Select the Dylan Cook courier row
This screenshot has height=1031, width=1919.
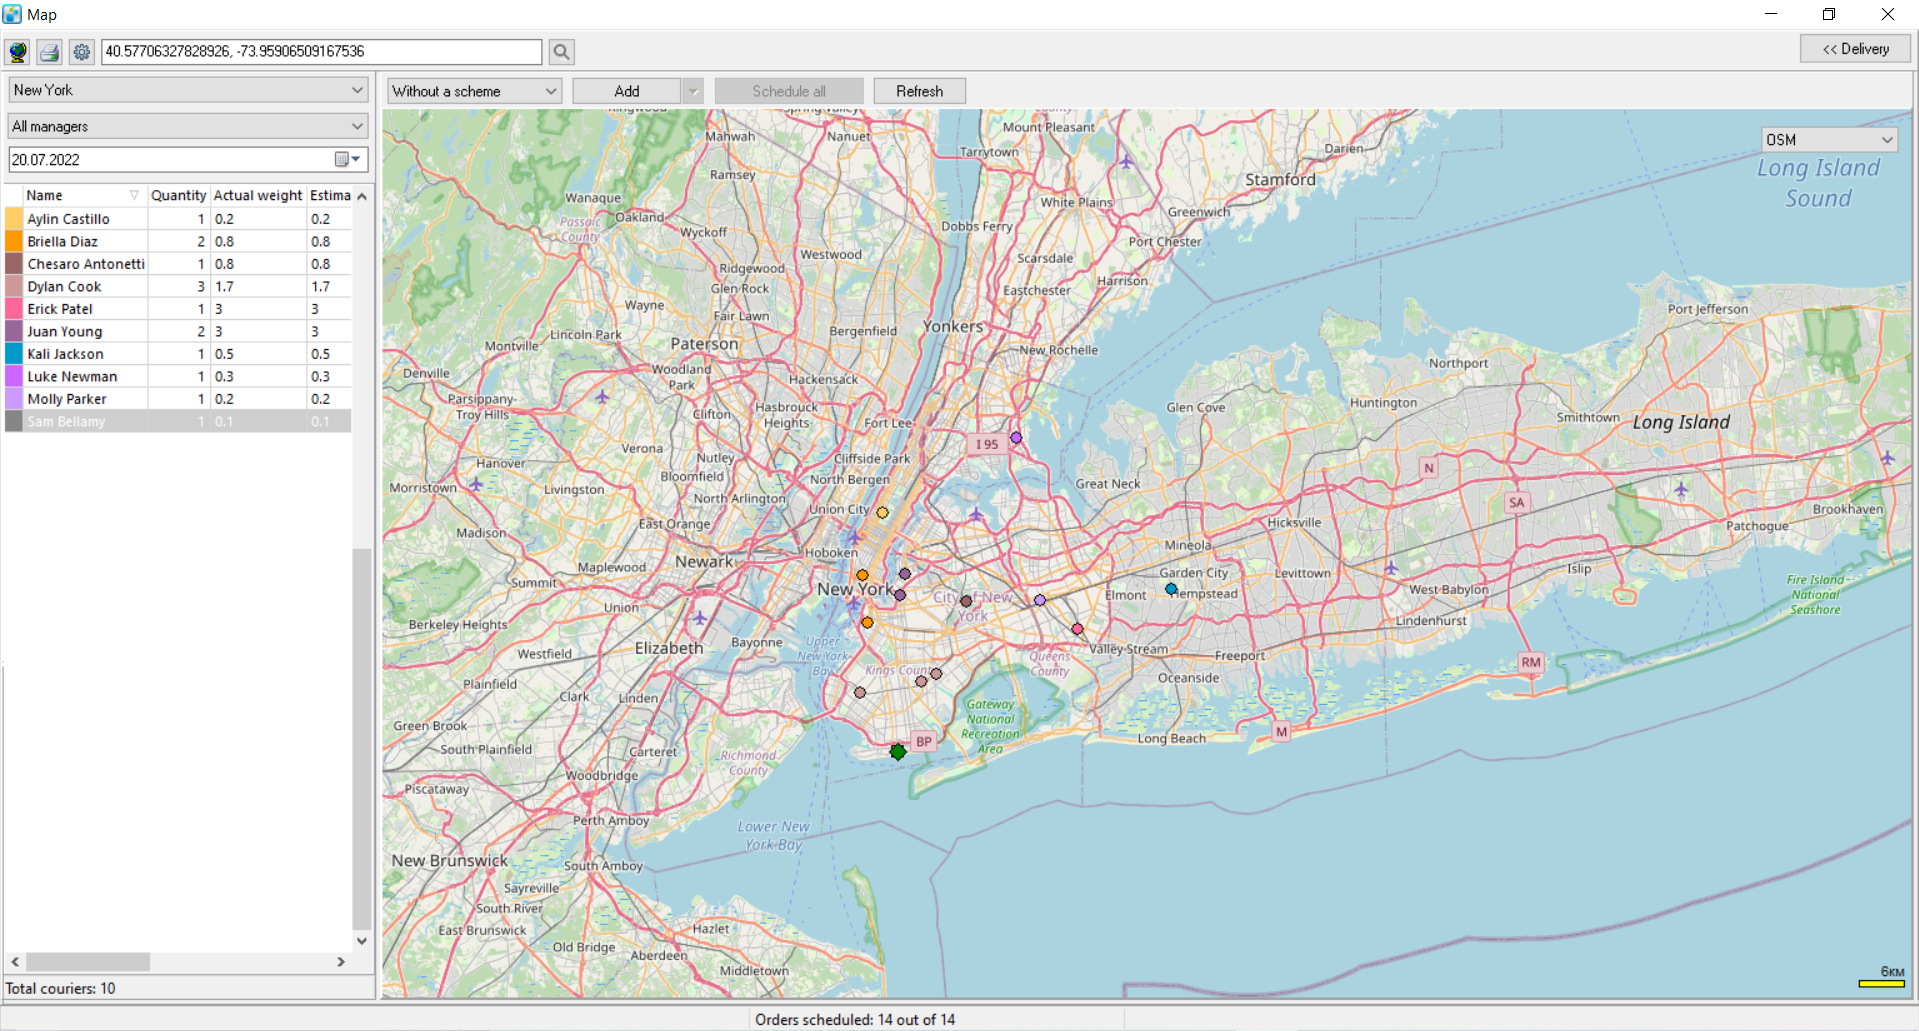[178, 286]
